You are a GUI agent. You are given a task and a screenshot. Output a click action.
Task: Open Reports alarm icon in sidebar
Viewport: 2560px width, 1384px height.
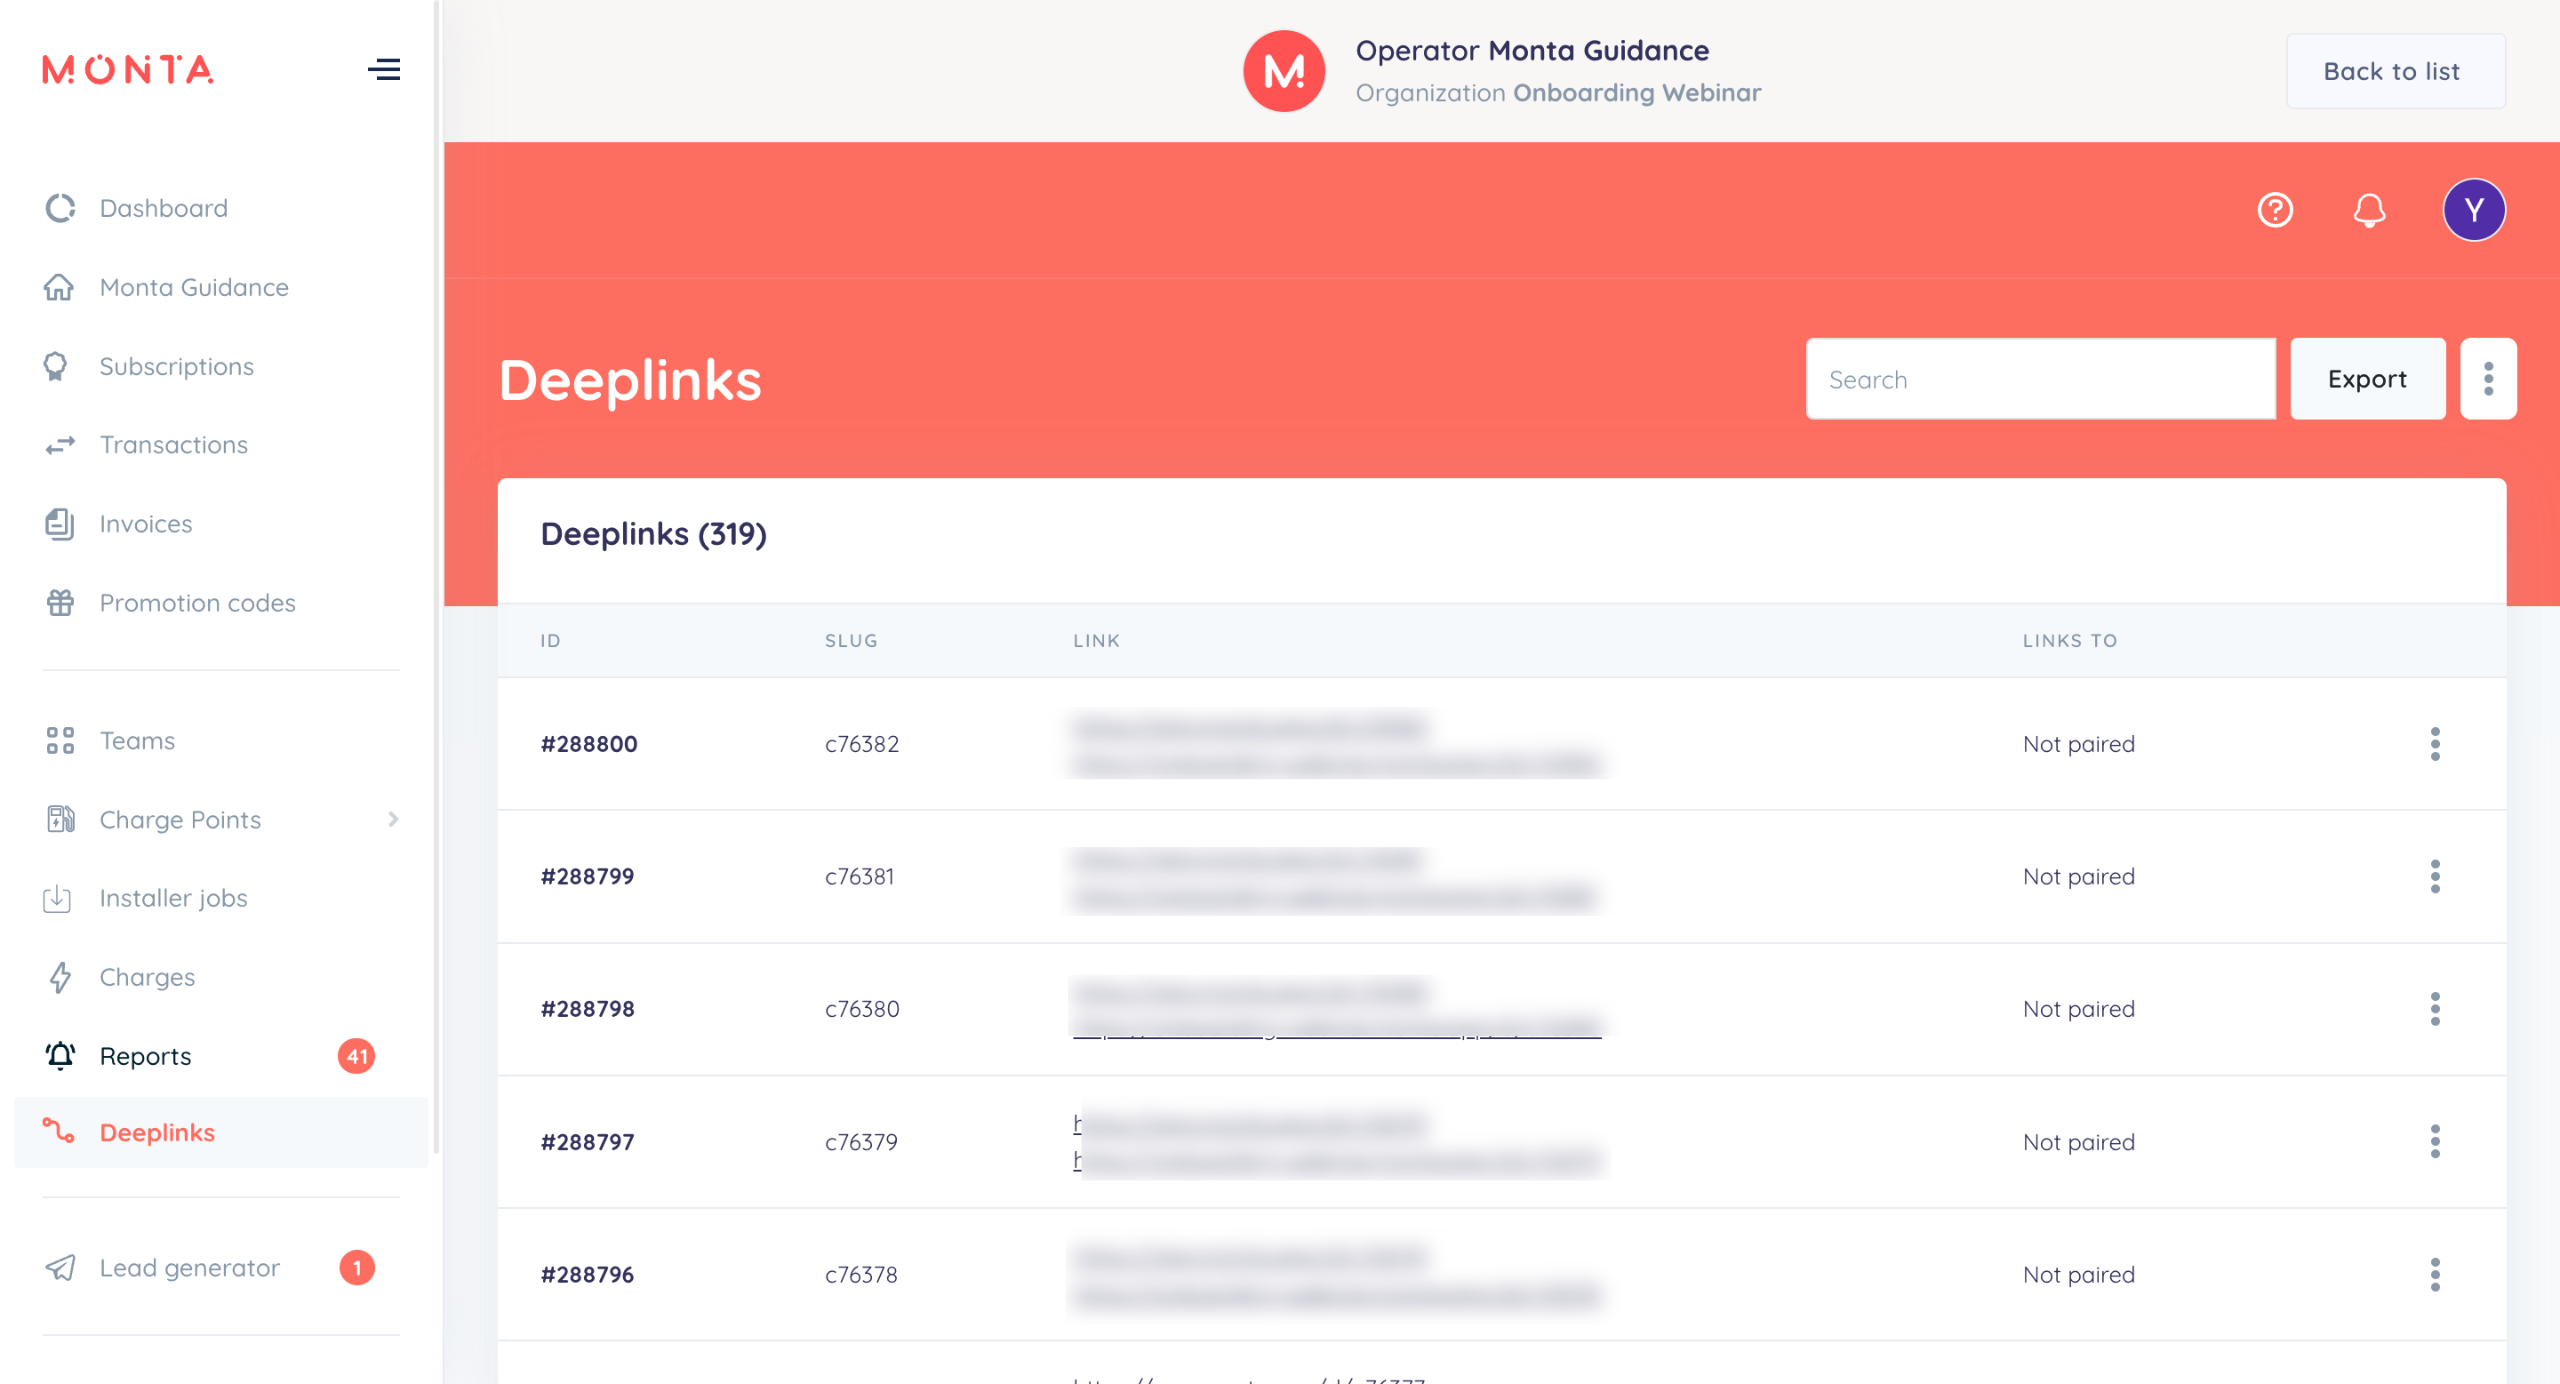click(60, 1056)
